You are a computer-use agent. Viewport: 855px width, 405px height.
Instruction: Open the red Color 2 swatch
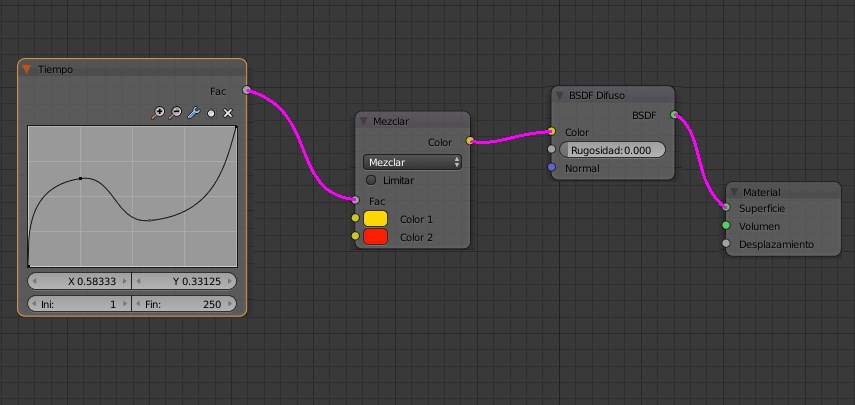(x=375, y=237)
